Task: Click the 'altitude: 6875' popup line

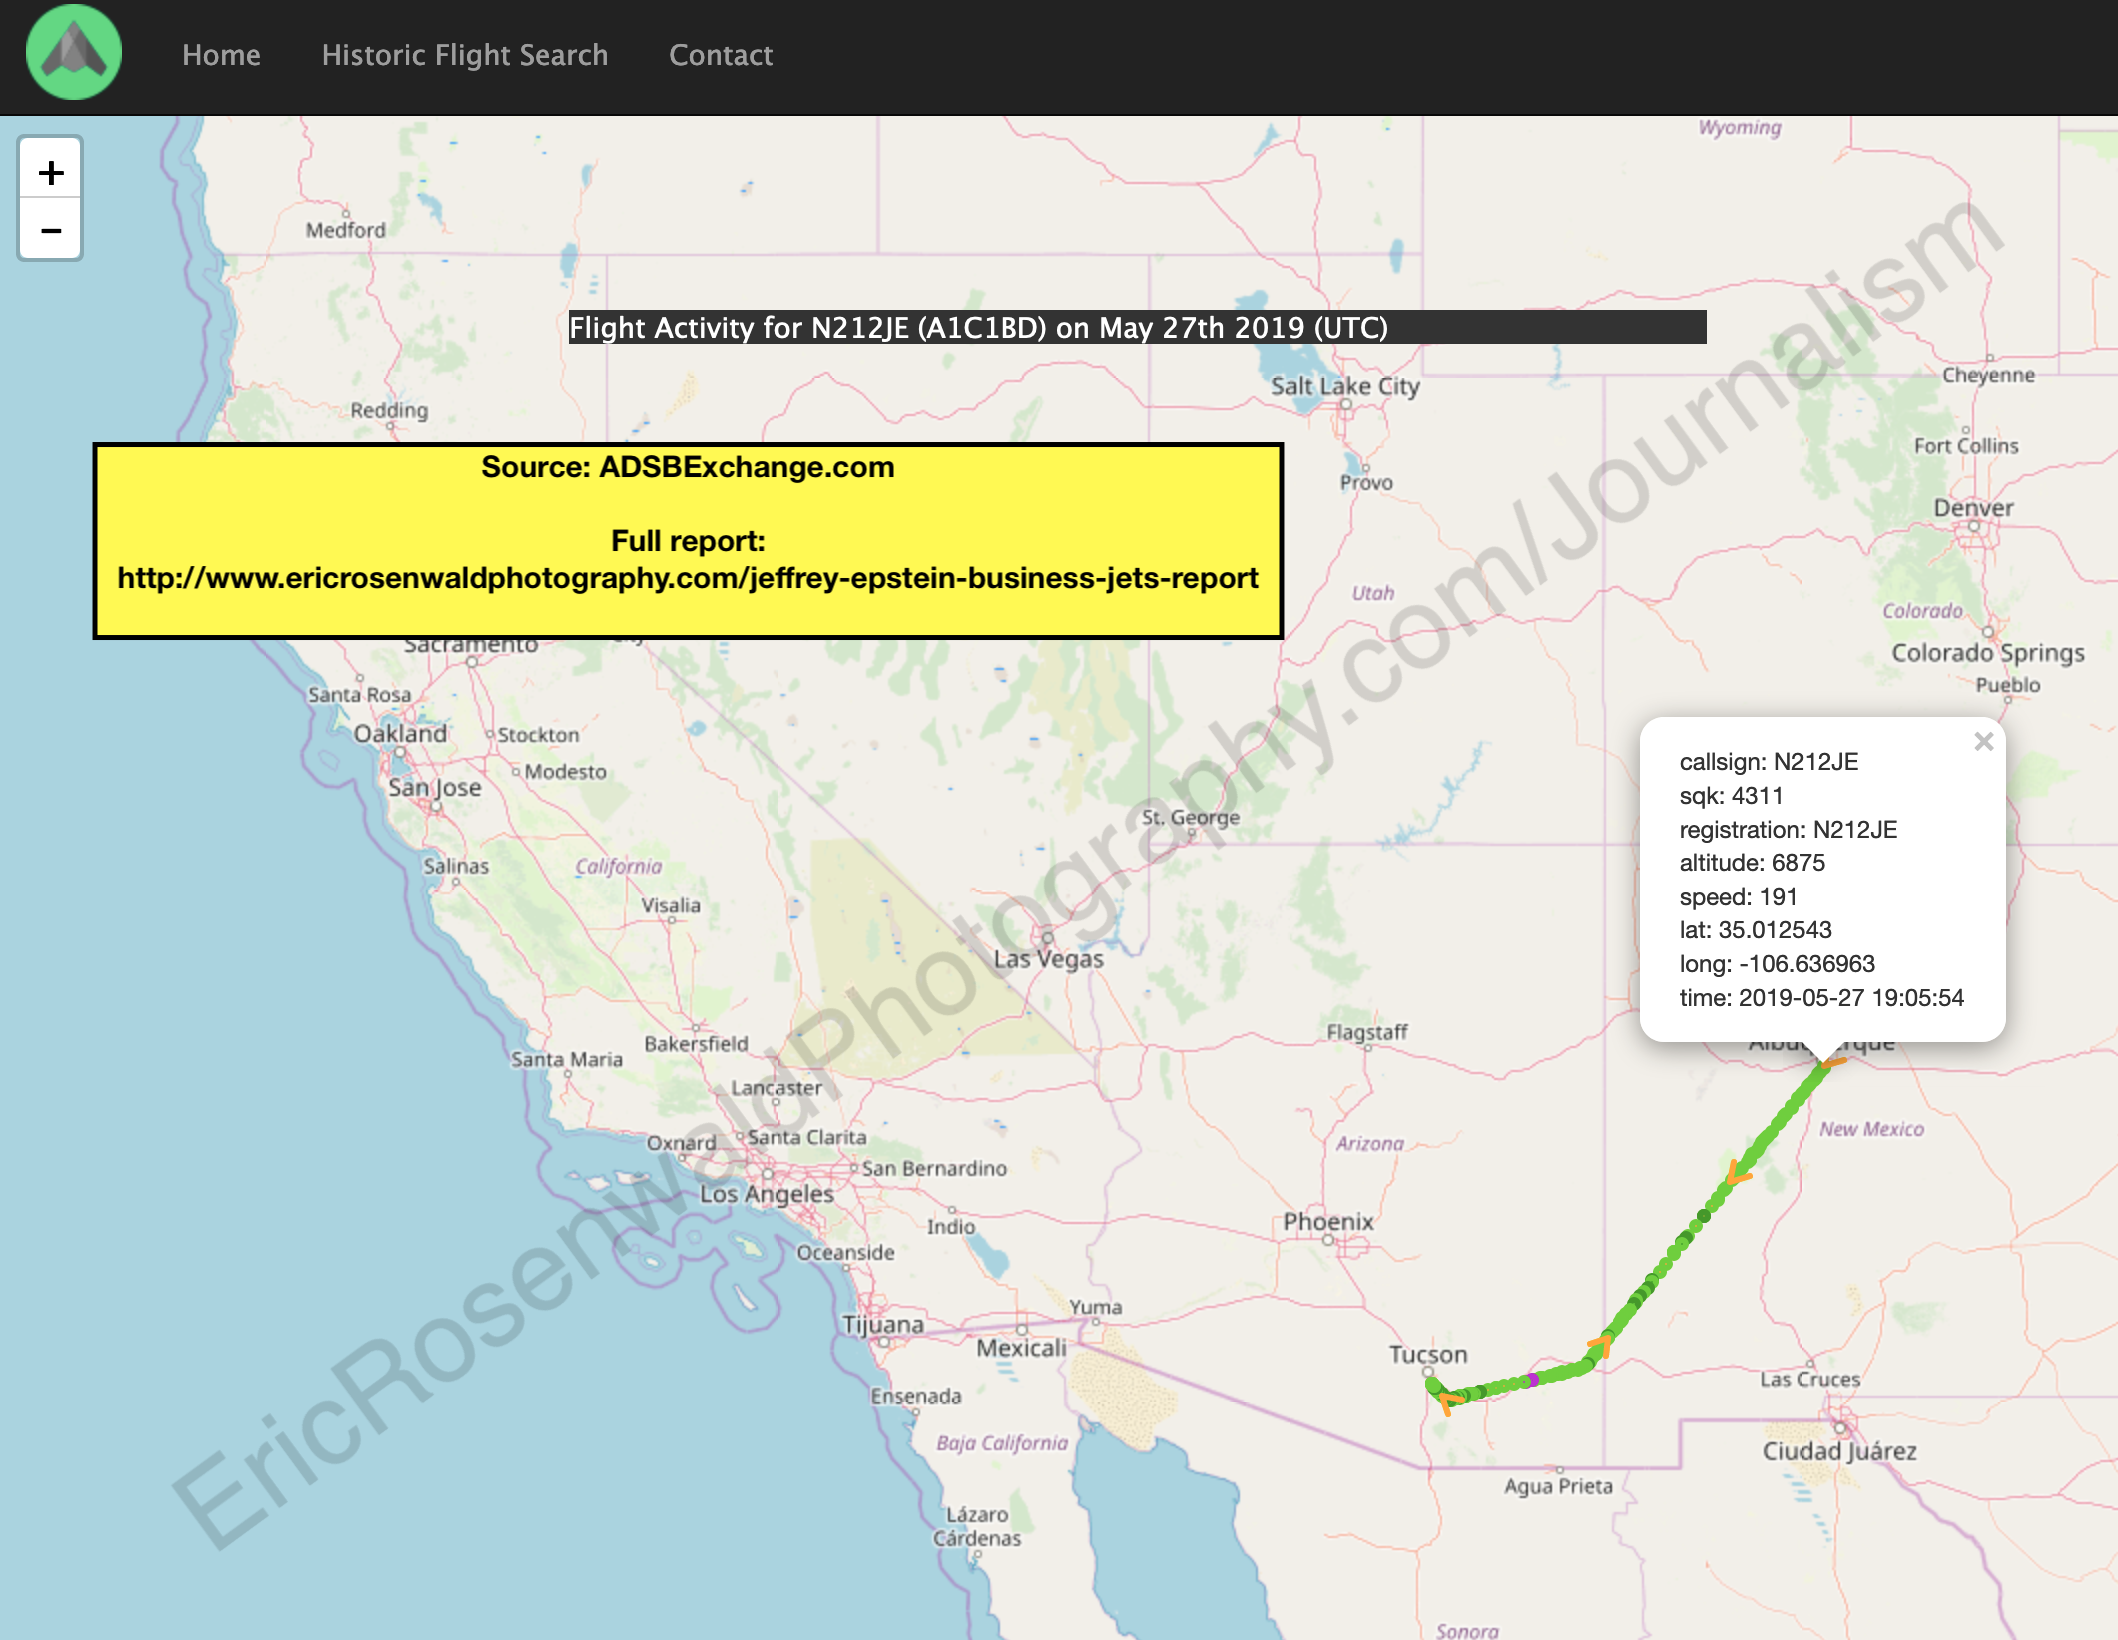Action: pos(1752,863)
